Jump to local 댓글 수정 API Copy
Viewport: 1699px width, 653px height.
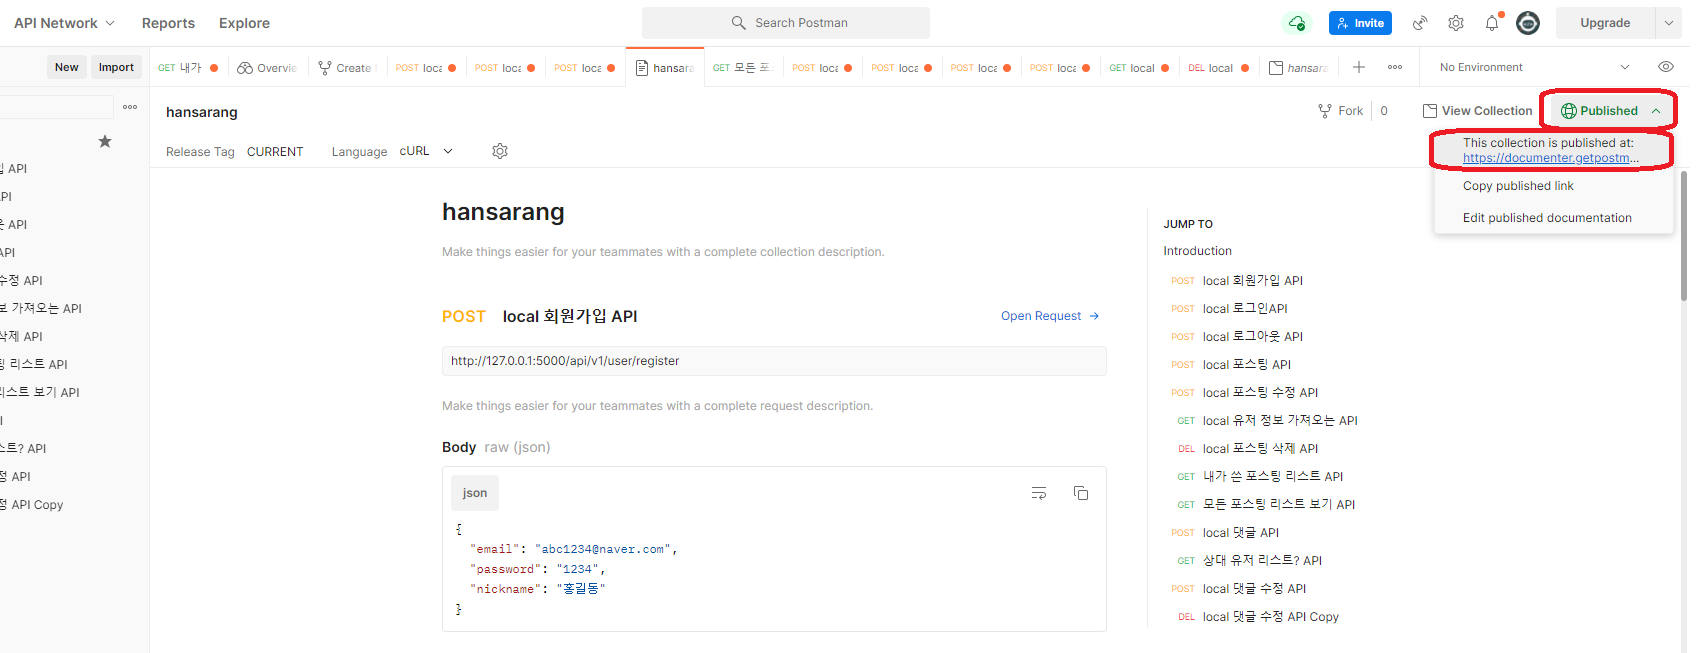pyautogui.click(x=1271, y=617)
